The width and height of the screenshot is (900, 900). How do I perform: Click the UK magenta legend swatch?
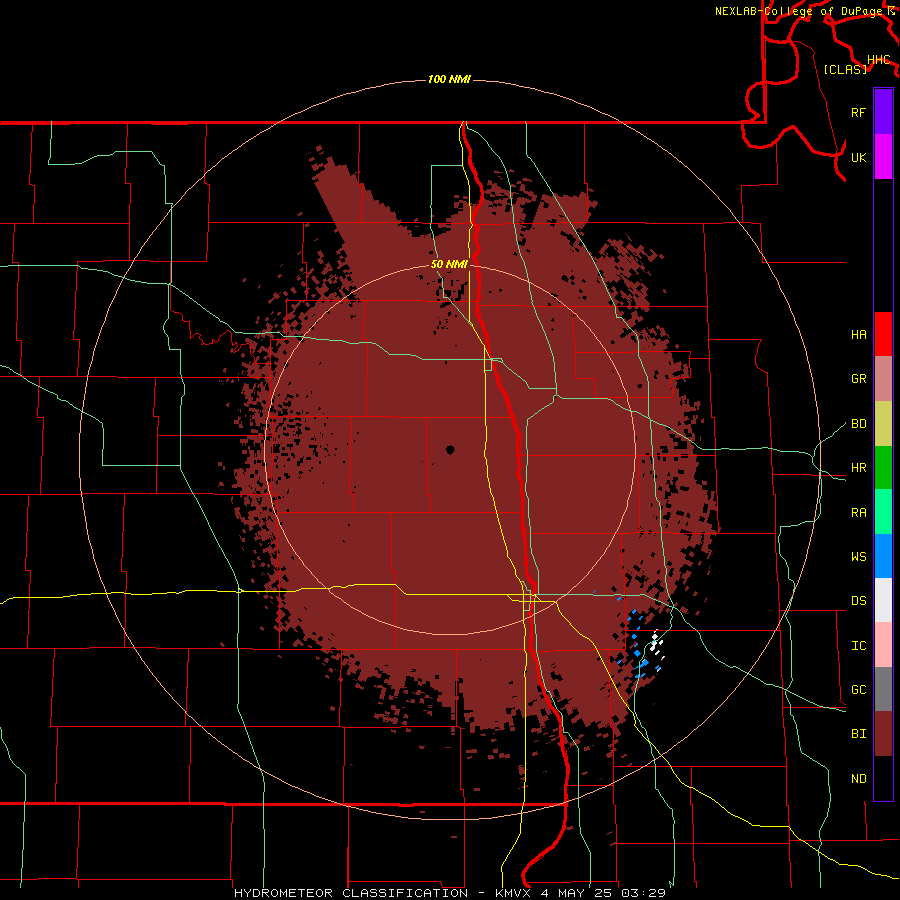tap(883, 157)
